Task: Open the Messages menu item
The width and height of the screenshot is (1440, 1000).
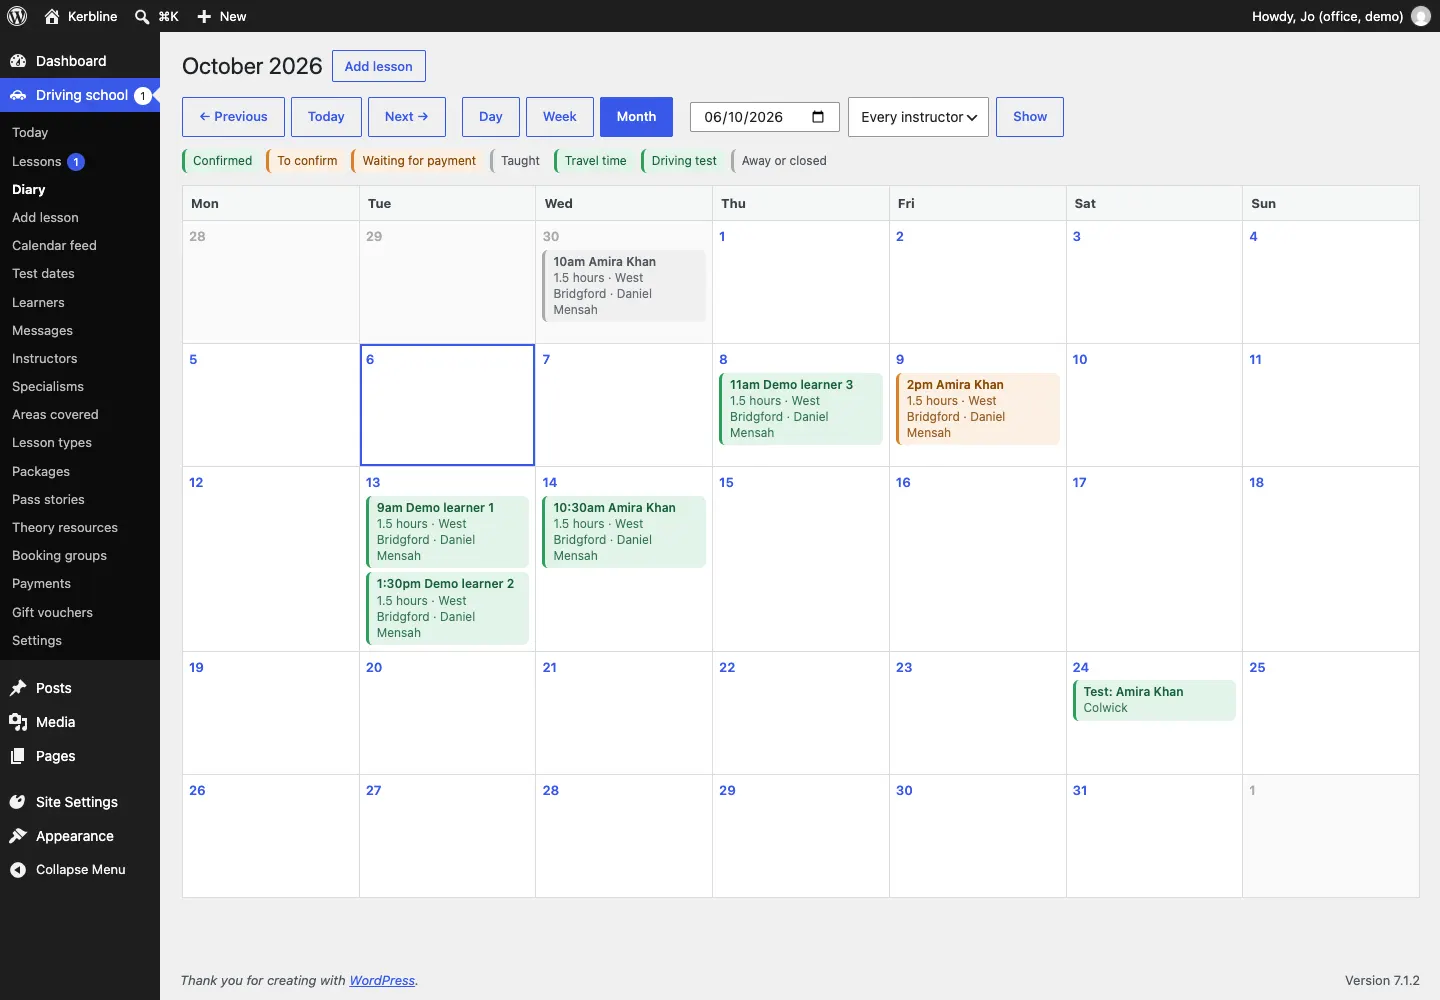Action: coord(42,331)
